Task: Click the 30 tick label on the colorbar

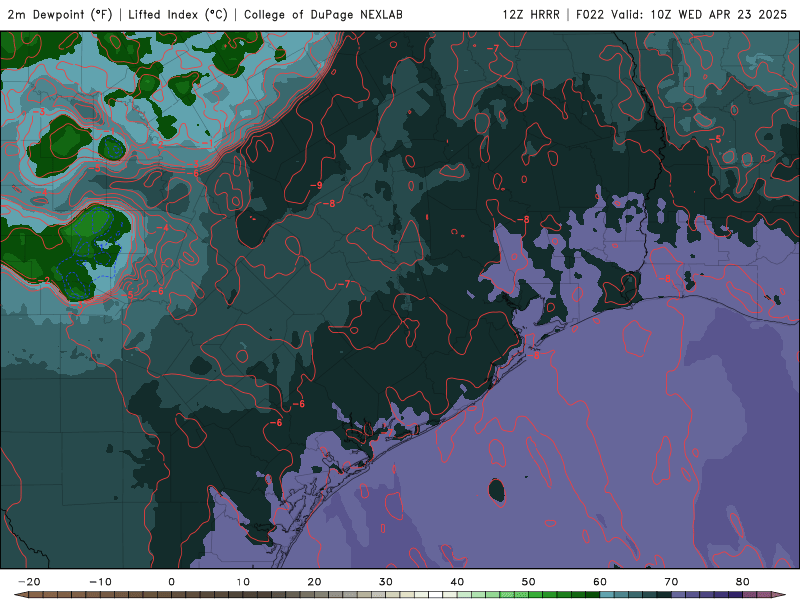Action: tap(386, 582)
